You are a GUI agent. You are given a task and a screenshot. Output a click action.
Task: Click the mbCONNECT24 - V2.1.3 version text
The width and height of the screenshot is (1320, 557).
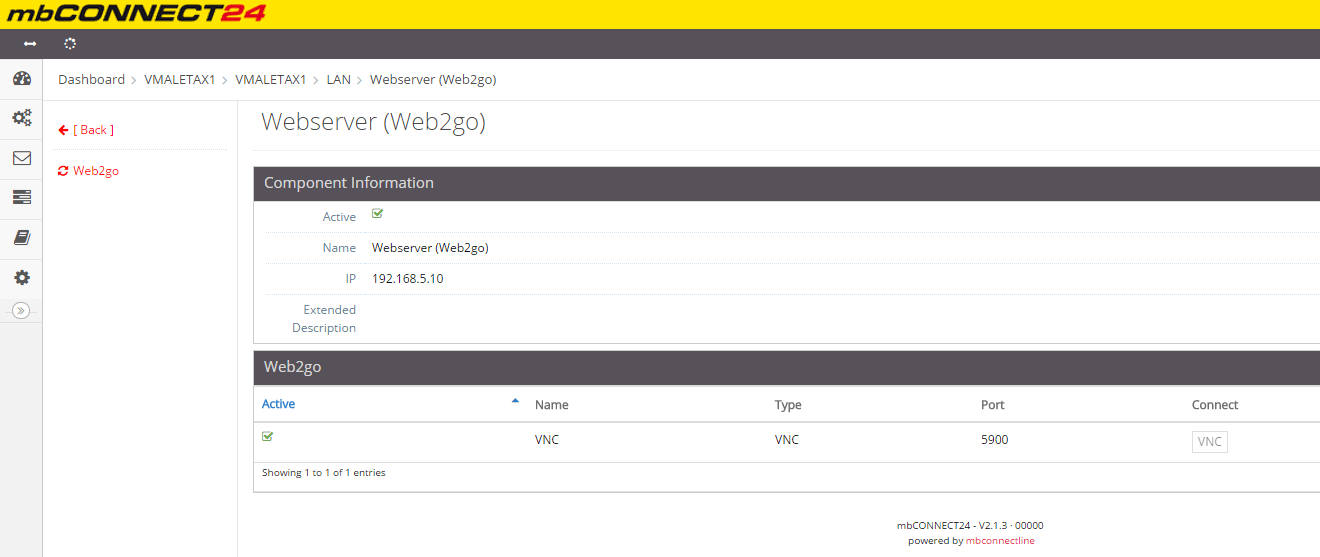point(970,526)
